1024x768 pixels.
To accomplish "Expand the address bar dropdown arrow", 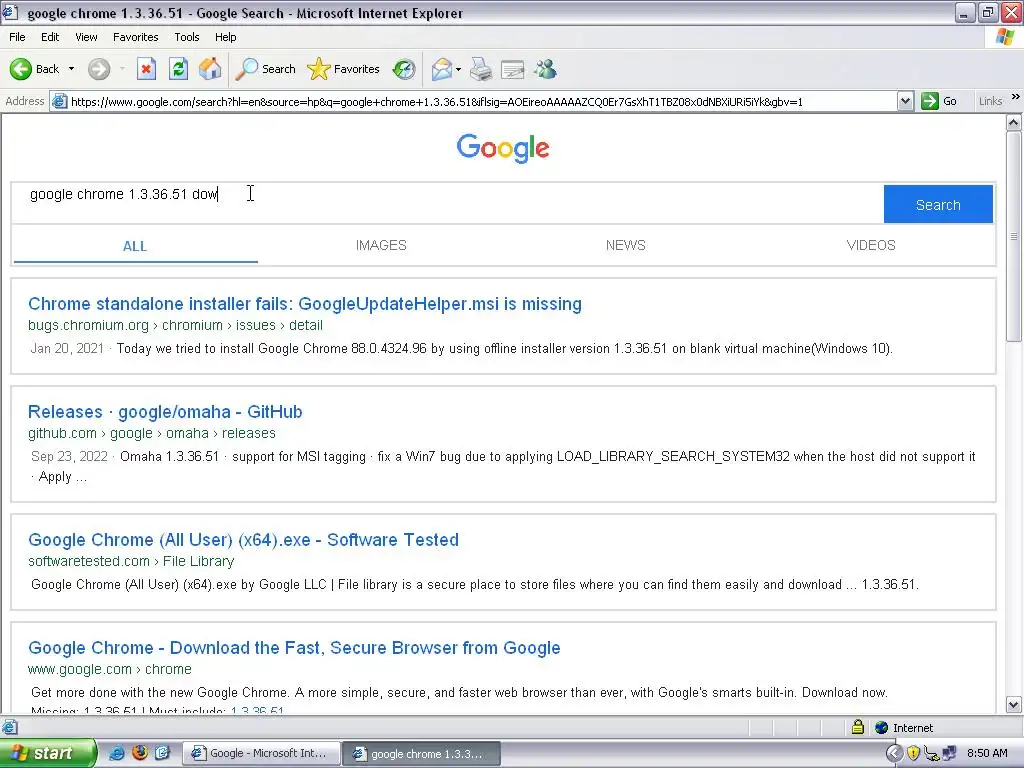I will (905, 101).
